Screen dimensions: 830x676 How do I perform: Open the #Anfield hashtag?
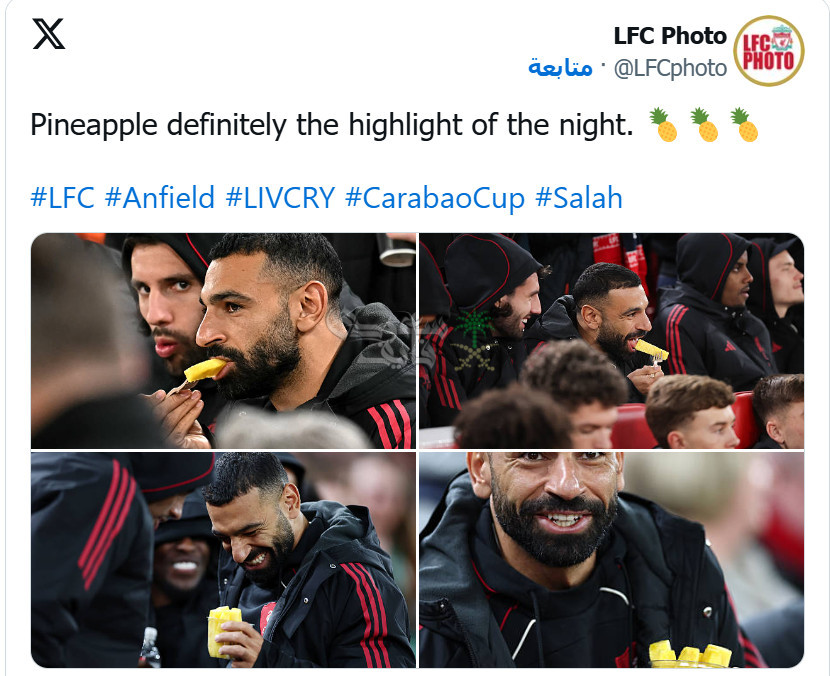pyautogui.click(x=160, y=198)
